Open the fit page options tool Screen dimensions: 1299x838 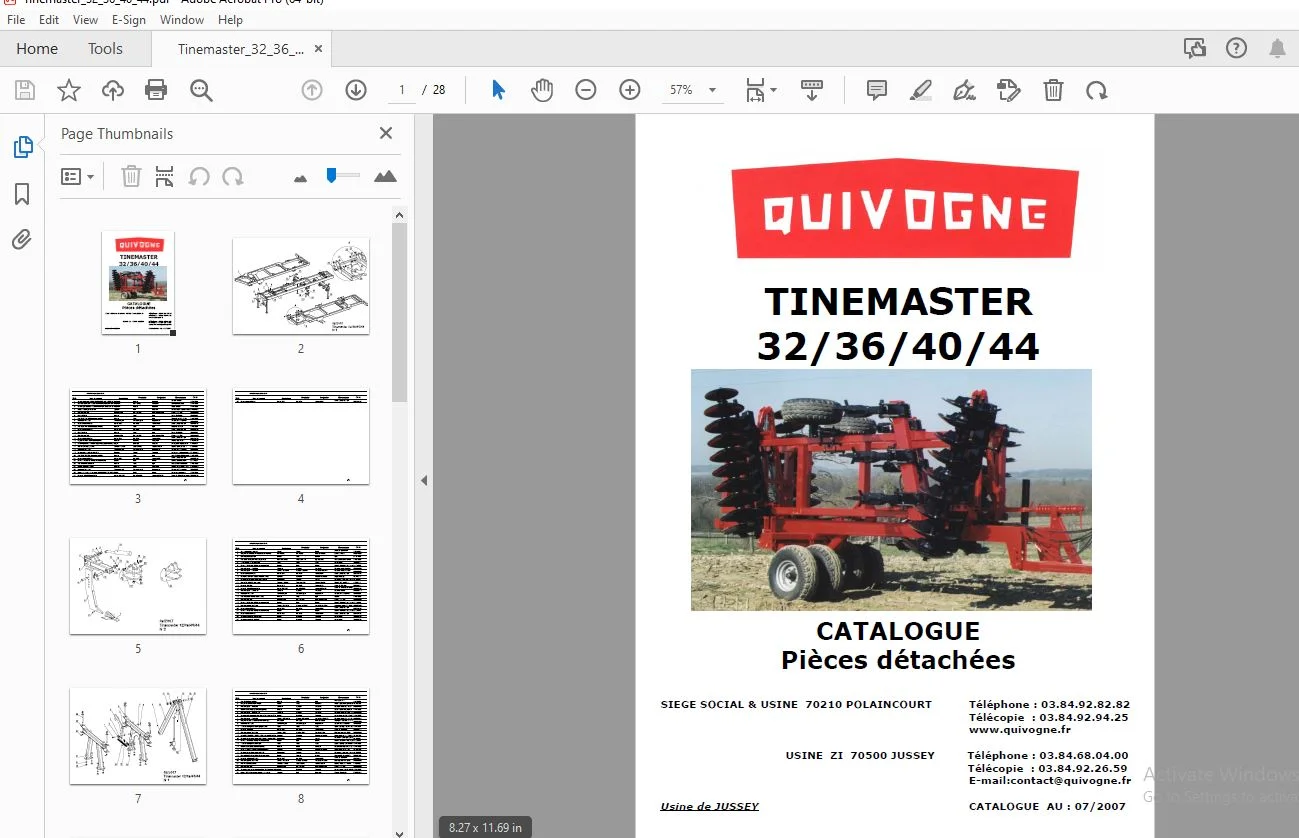[x=760, y=91]
